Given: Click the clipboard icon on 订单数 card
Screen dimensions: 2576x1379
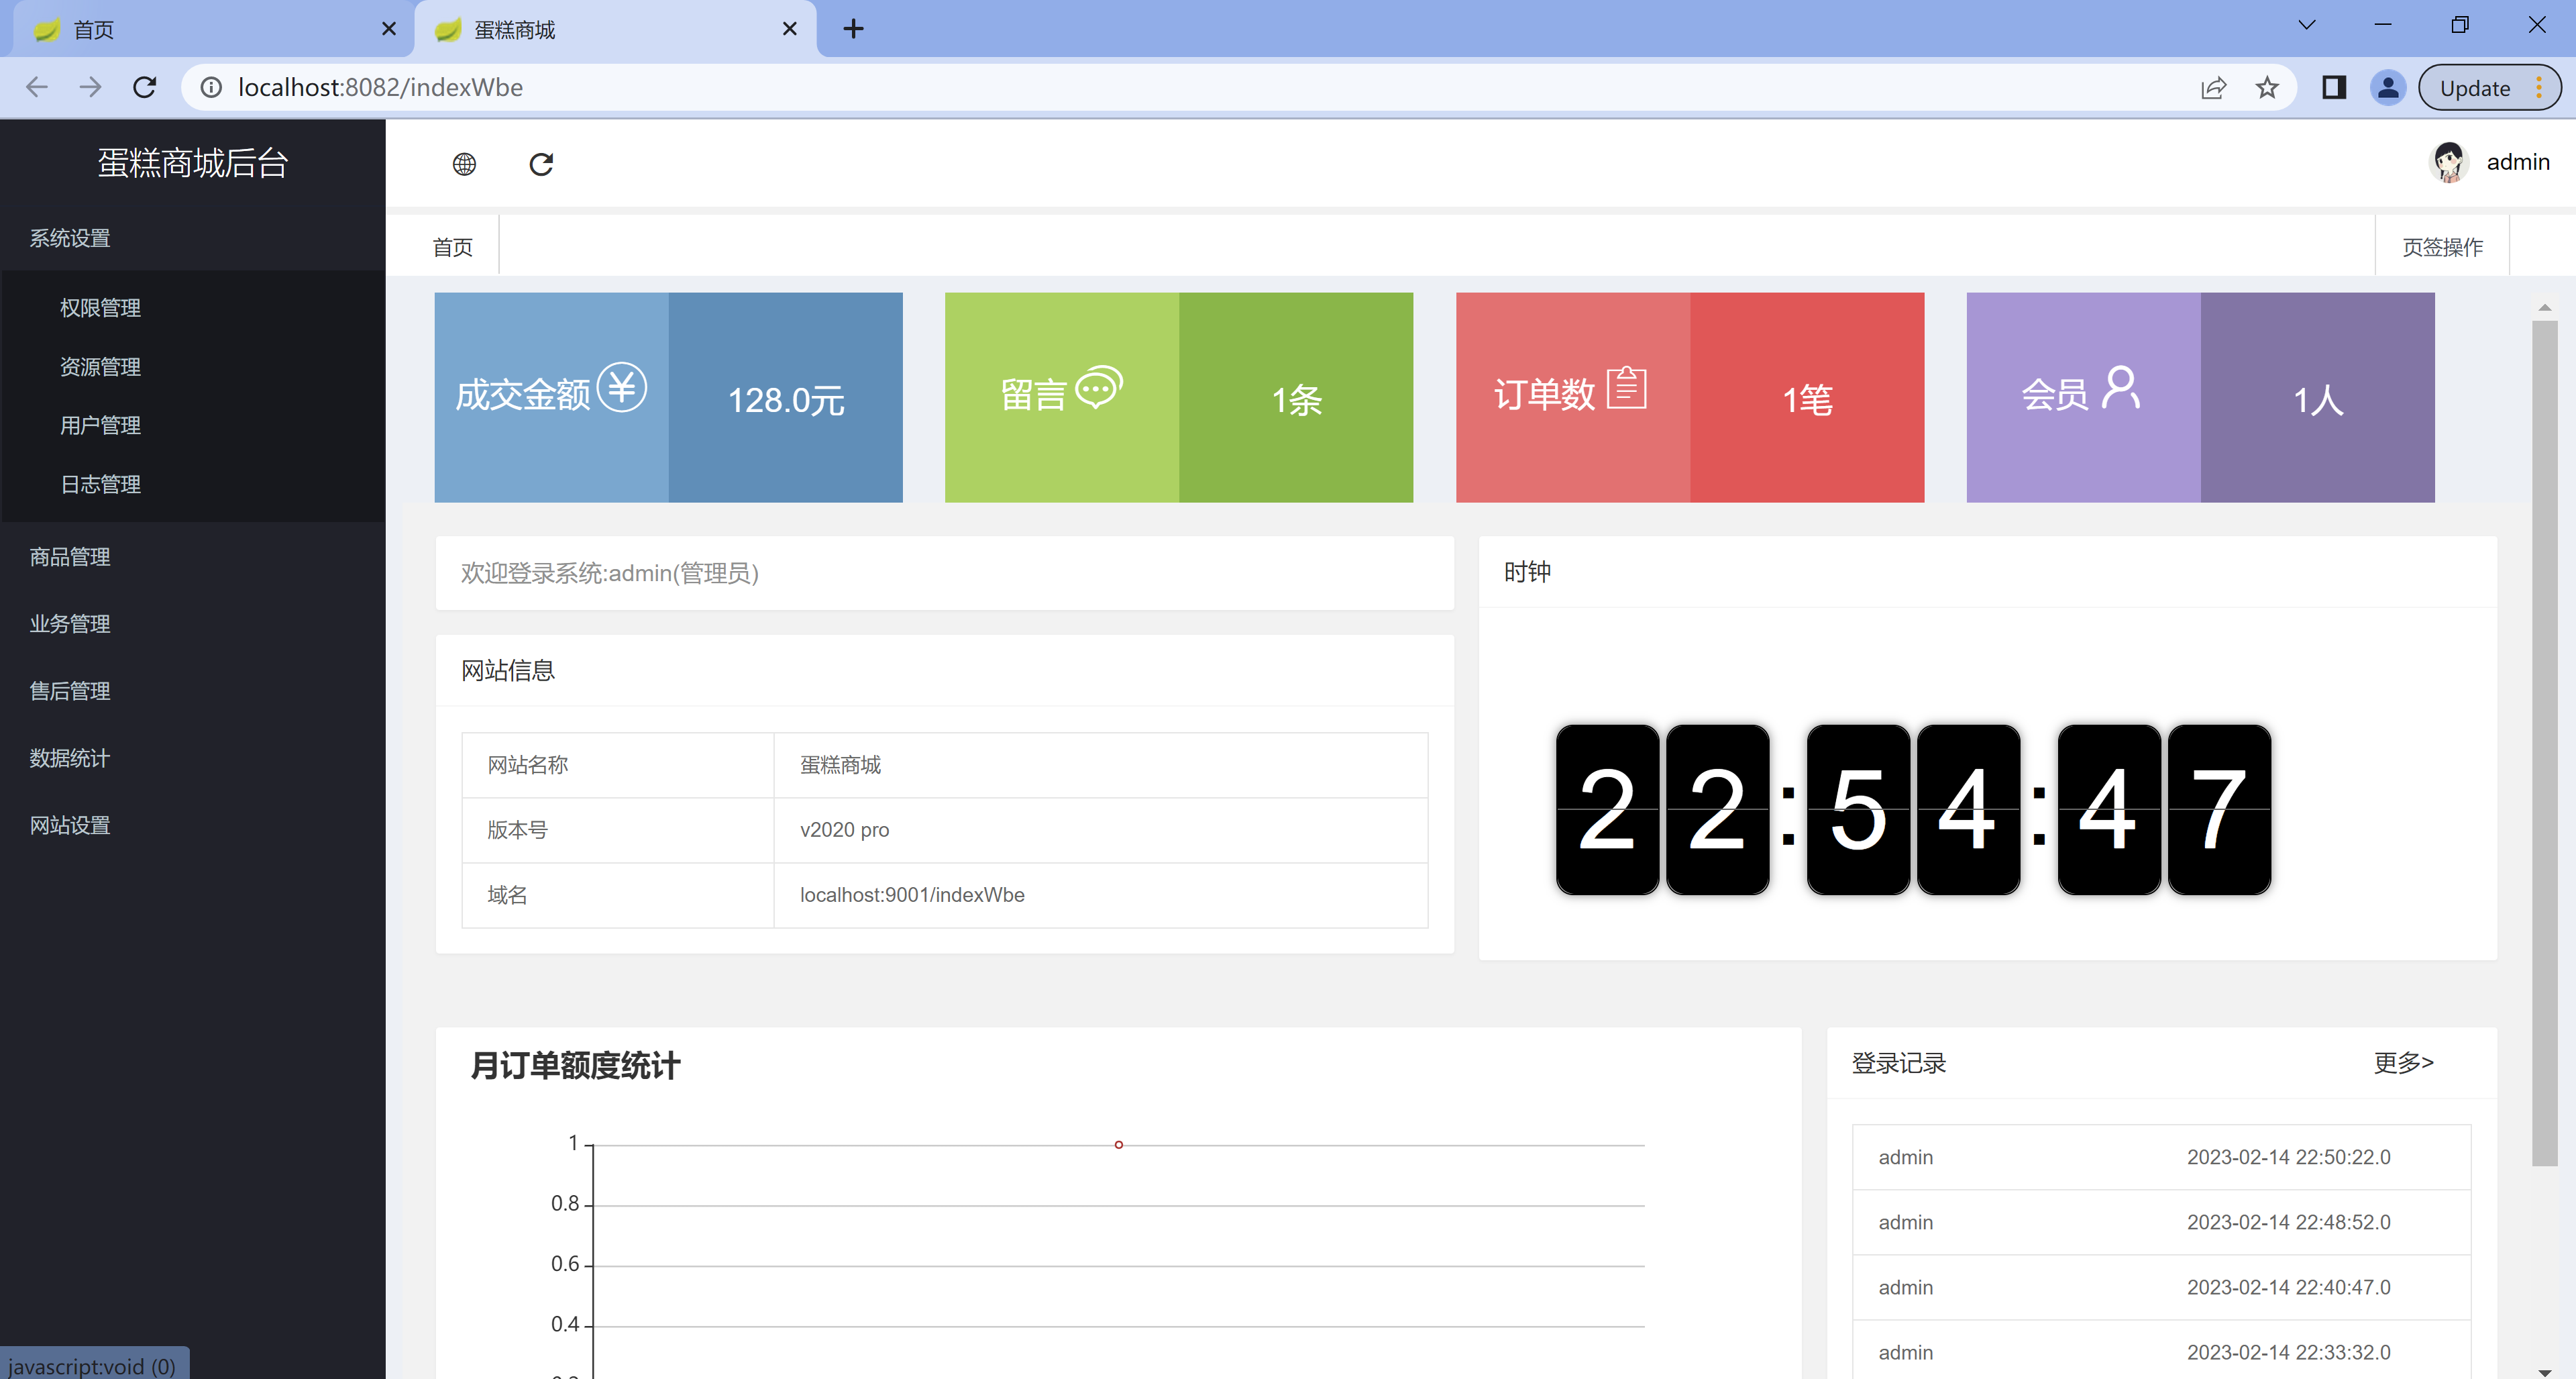Looking at the screenshot, I should point(1626,388).
